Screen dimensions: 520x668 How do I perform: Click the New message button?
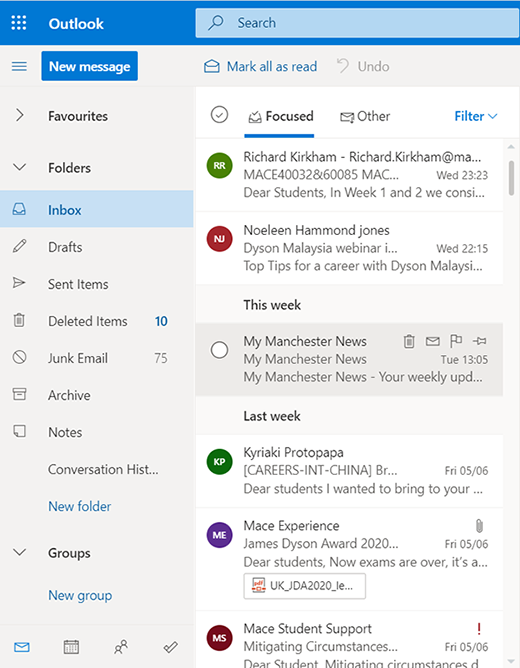click(89, 66)
